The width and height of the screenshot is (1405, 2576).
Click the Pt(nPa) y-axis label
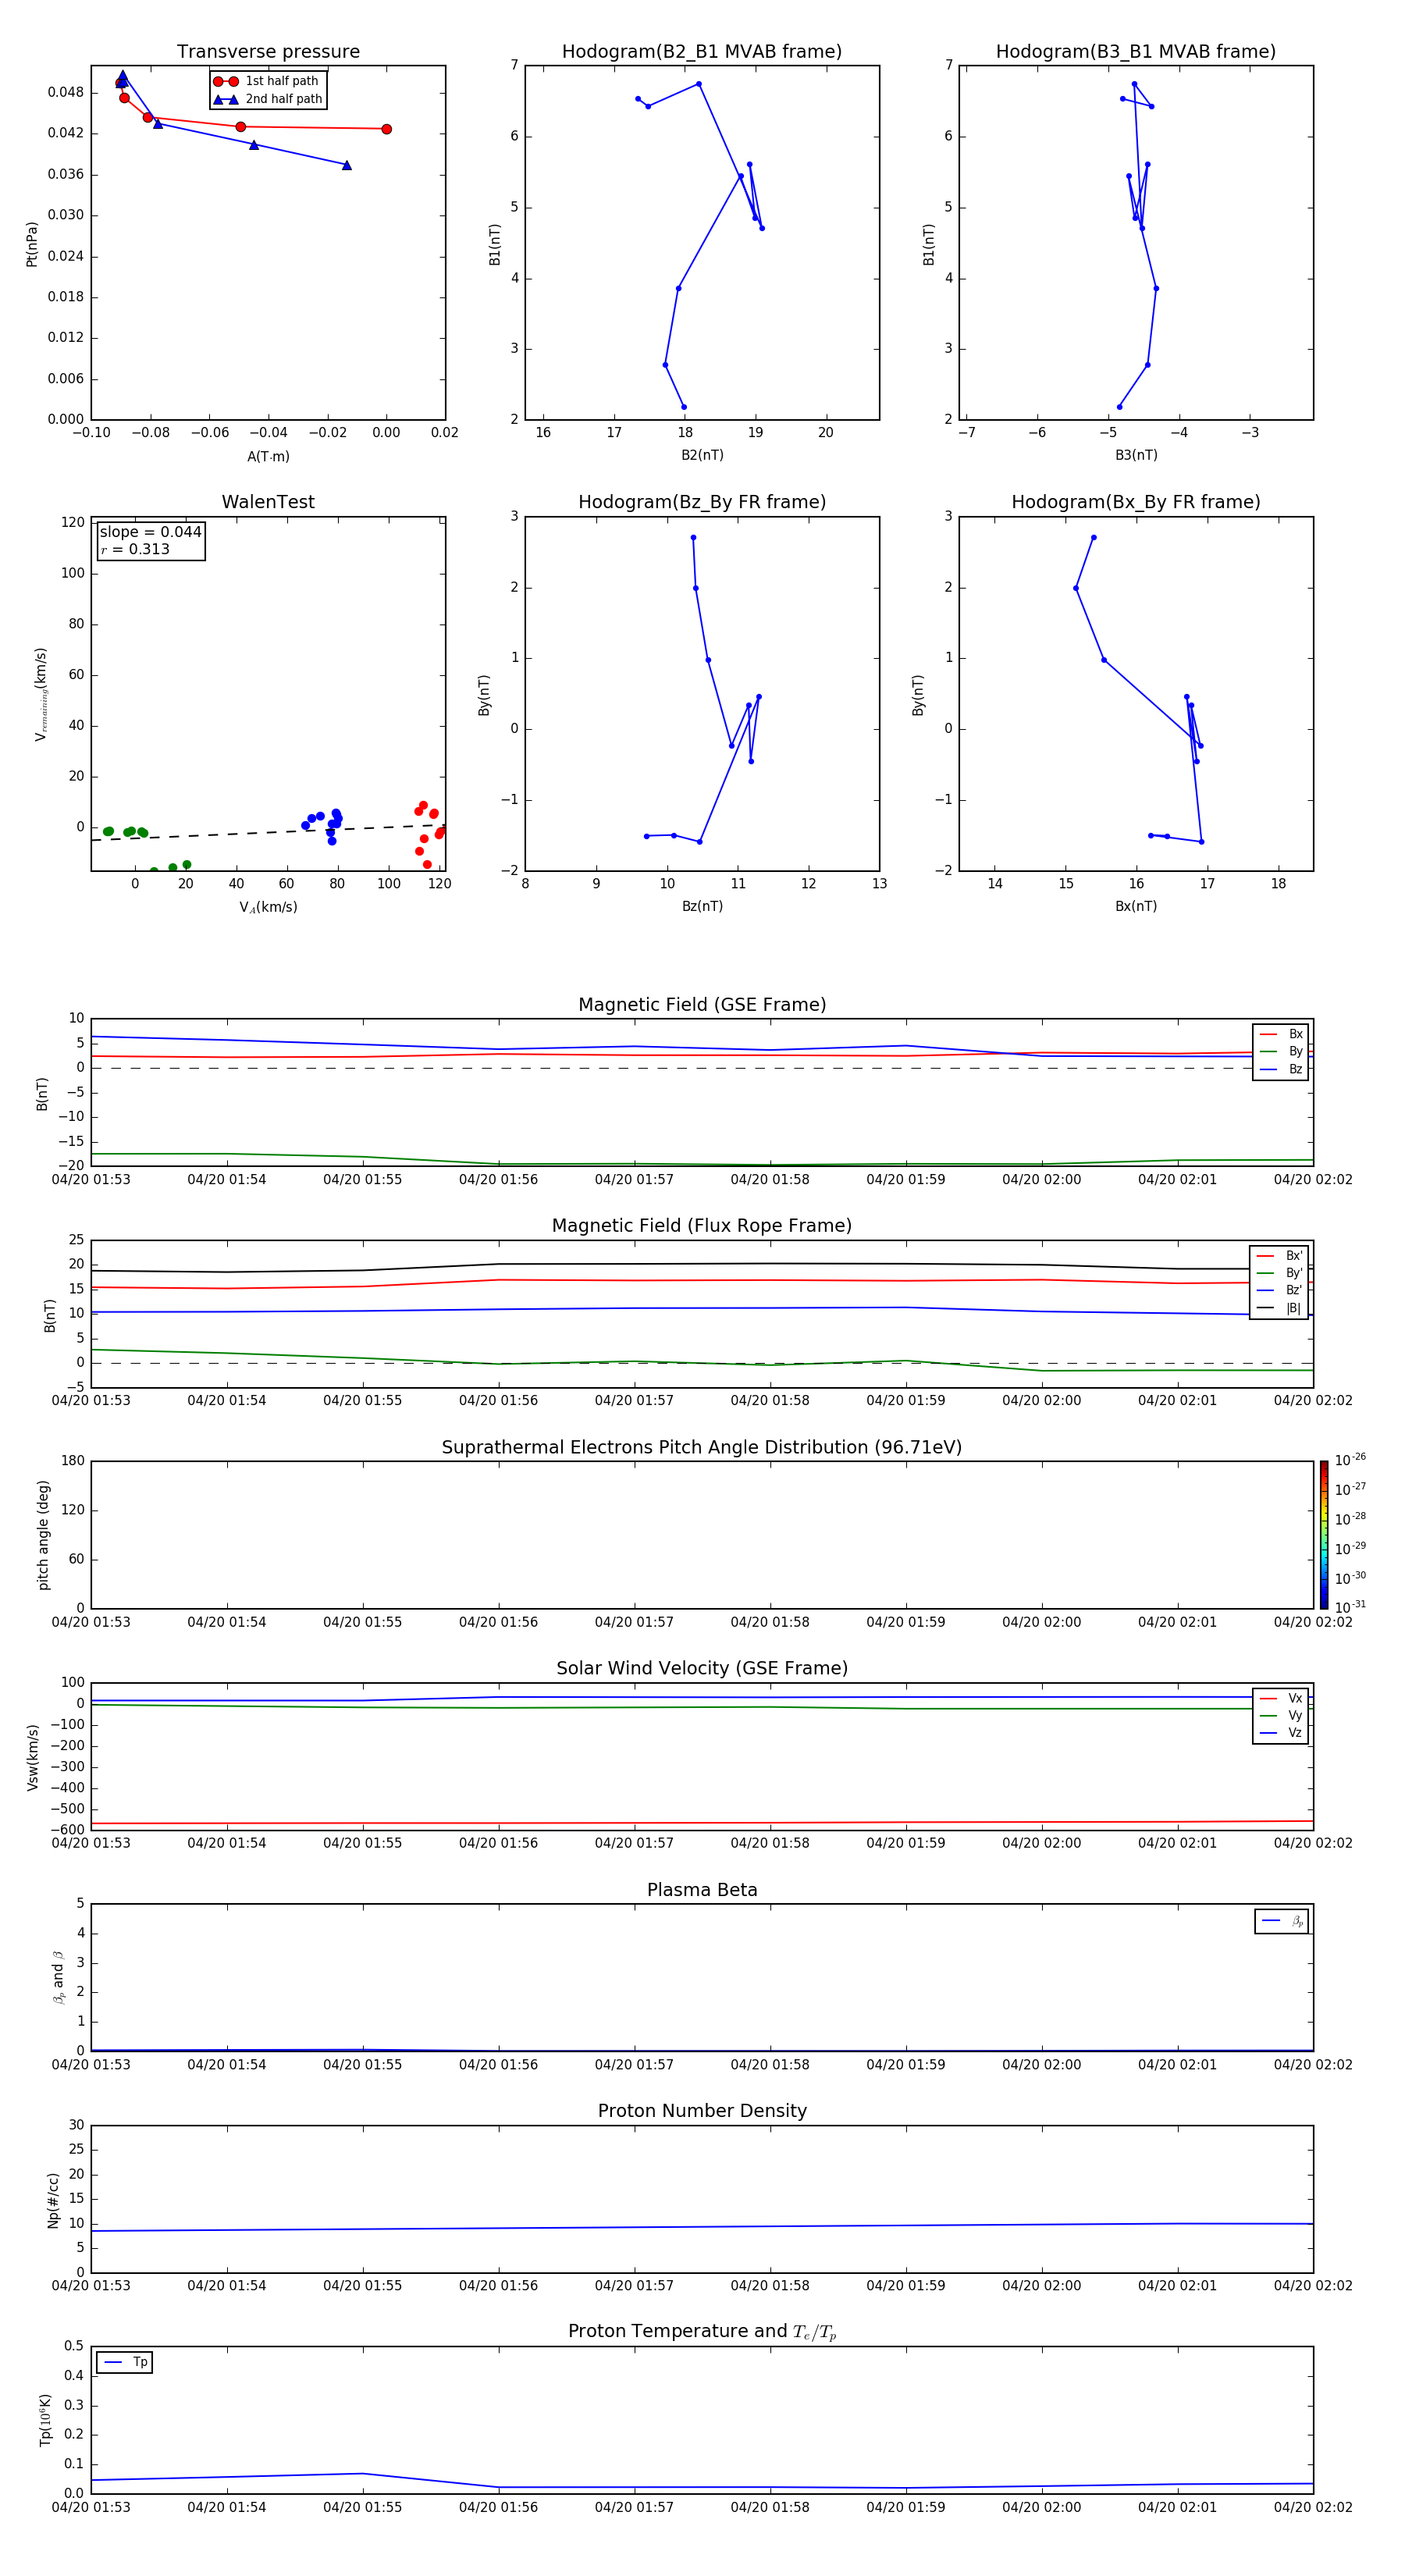(x=32, y=243)
